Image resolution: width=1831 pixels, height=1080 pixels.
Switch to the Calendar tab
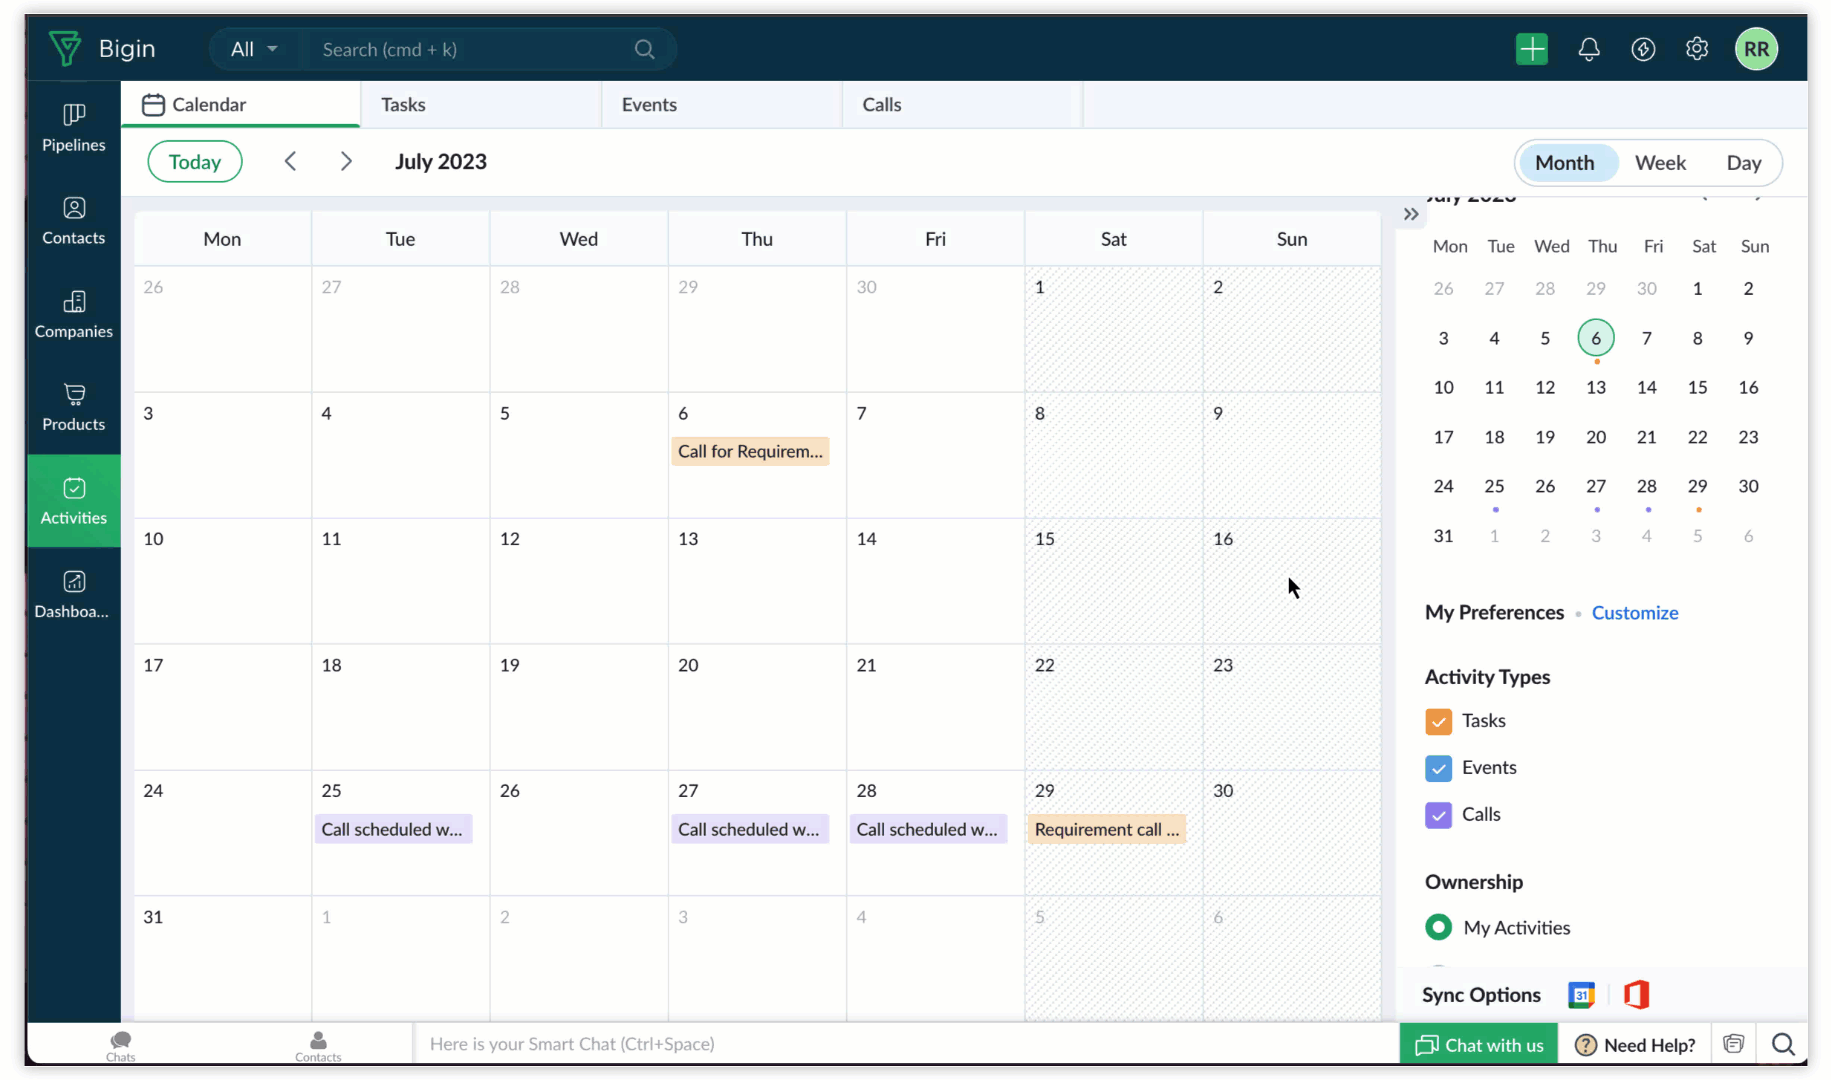tap(240, 104)
